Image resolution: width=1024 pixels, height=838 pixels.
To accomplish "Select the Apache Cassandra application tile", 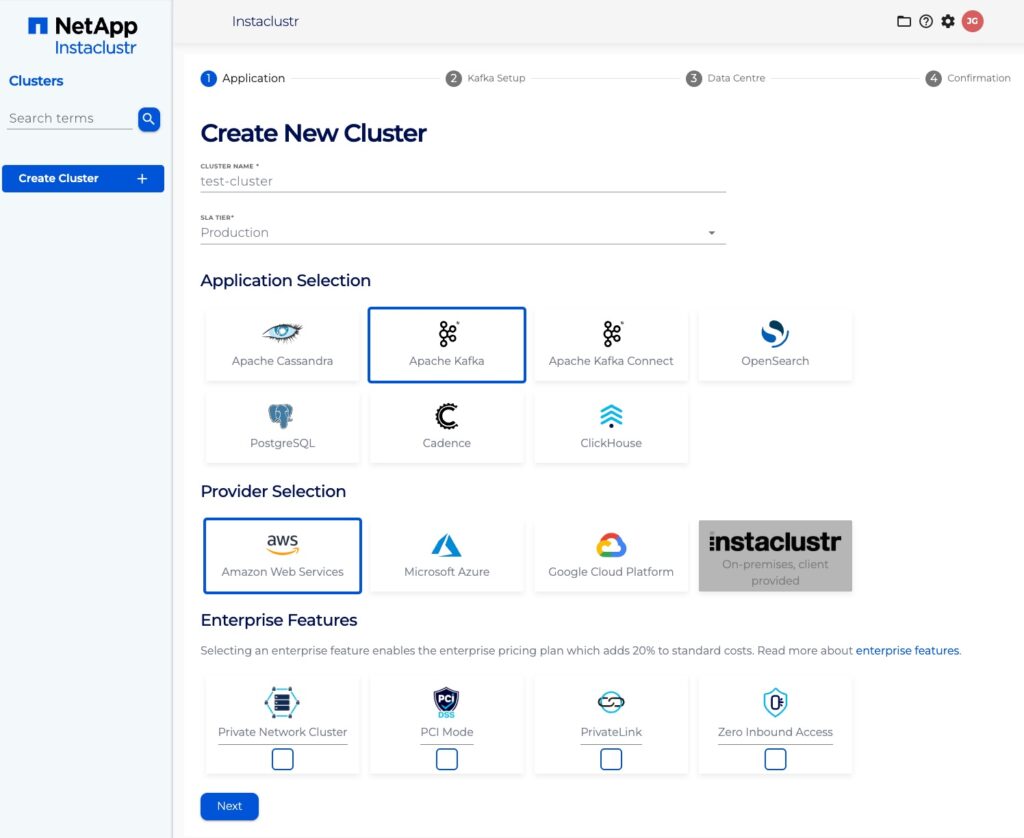I will pos(282,345).
